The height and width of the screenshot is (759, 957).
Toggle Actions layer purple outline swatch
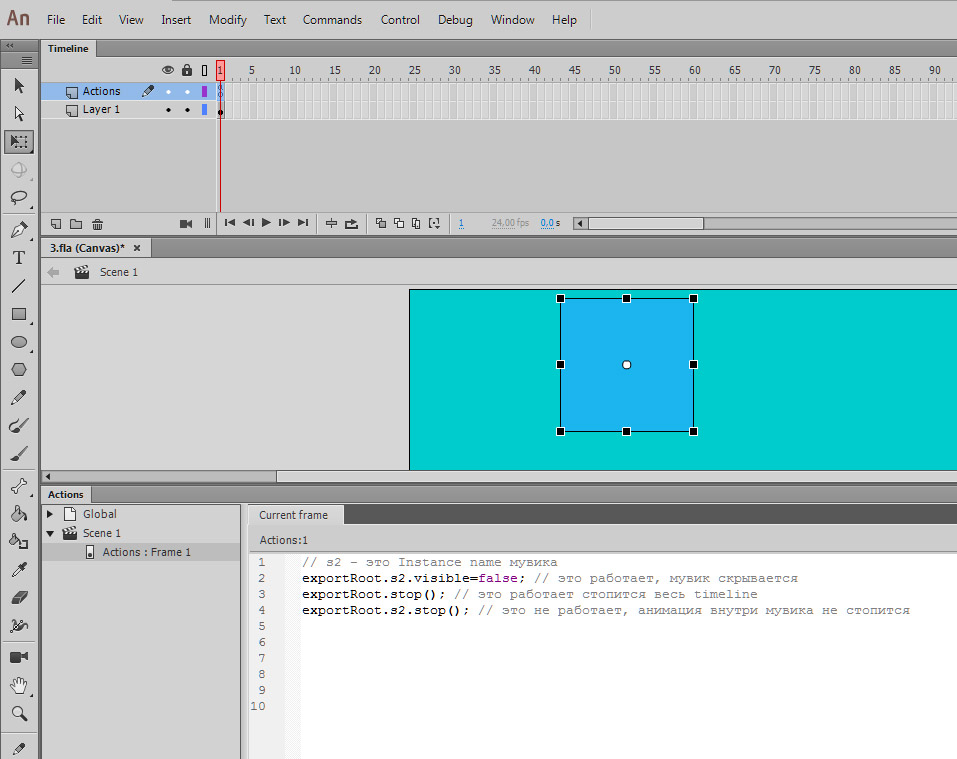(x=204, y=92)
